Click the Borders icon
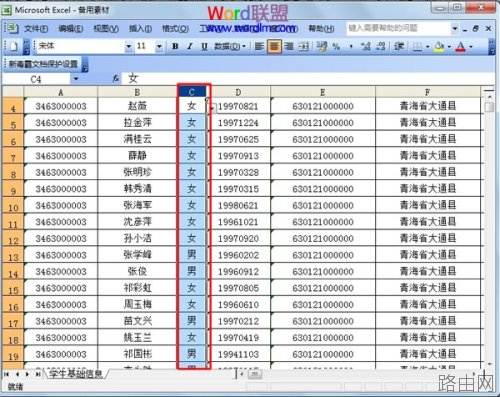Image resolution: width=500 pixels, height=397 pixels. coord(417,46)
